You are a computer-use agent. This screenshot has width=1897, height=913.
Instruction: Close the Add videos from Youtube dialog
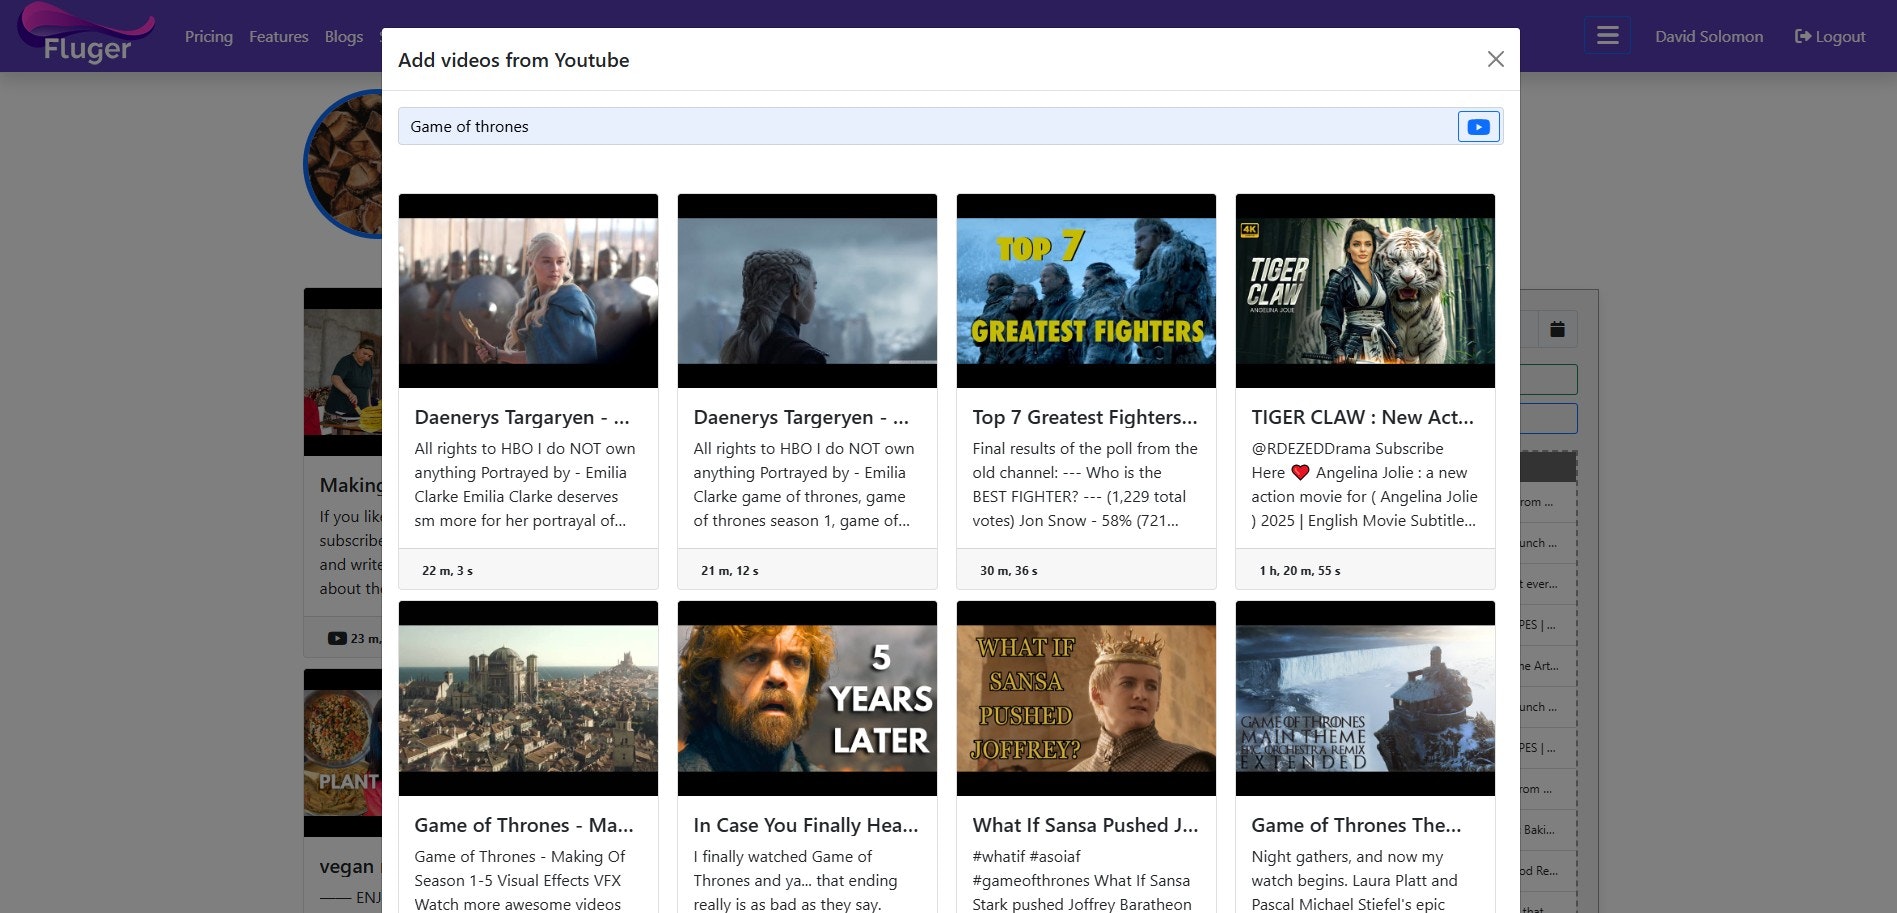[1495, 59]
